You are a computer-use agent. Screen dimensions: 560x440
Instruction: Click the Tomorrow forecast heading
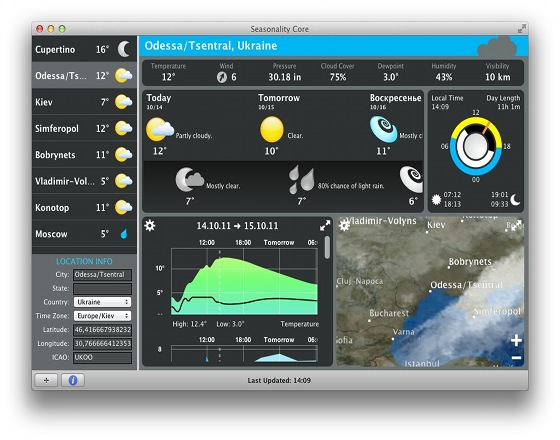point(279,98)
